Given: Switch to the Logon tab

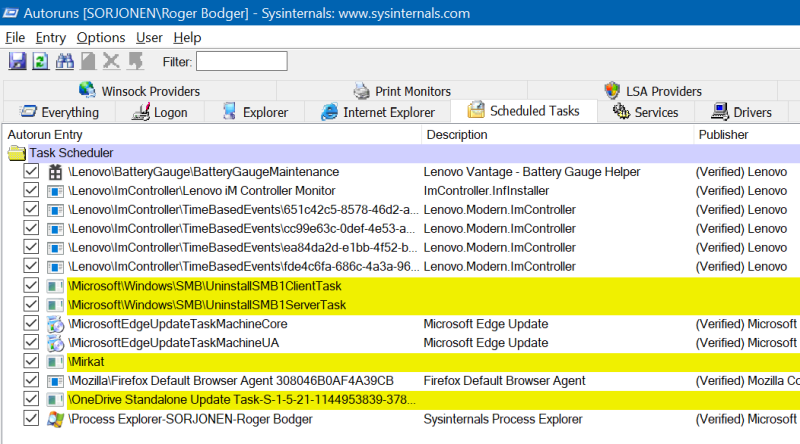Looking at the screenshot, I should [158, 112].
